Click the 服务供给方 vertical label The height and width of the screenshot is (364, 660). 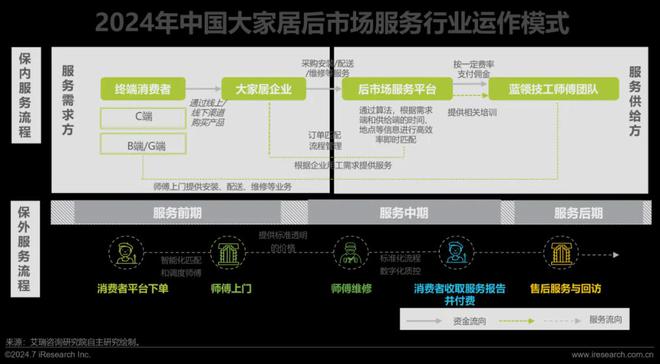click(x=635, y=101)
